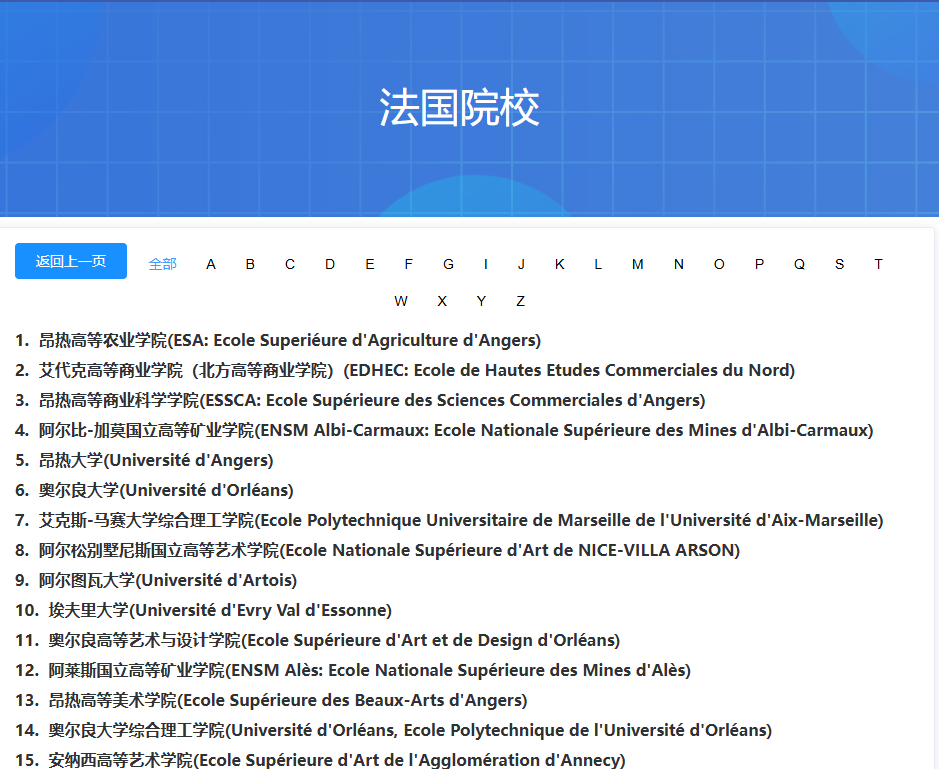Screen dimensions: 939x769
Task: Click the 法国院校 page heading
Action: click(x=459, y=108)
